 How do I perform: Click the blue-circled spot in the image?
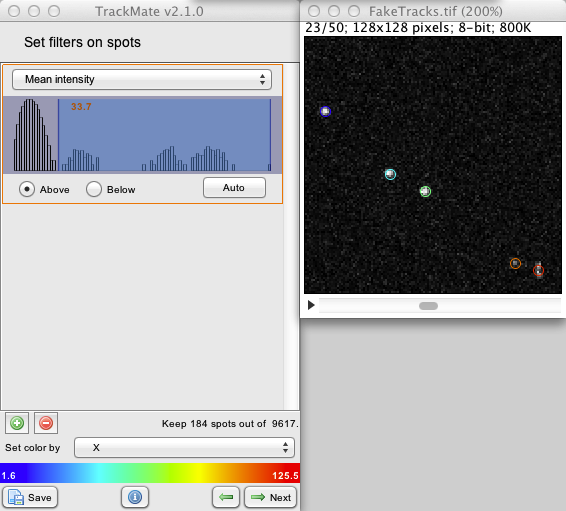[x=325, y=111]
